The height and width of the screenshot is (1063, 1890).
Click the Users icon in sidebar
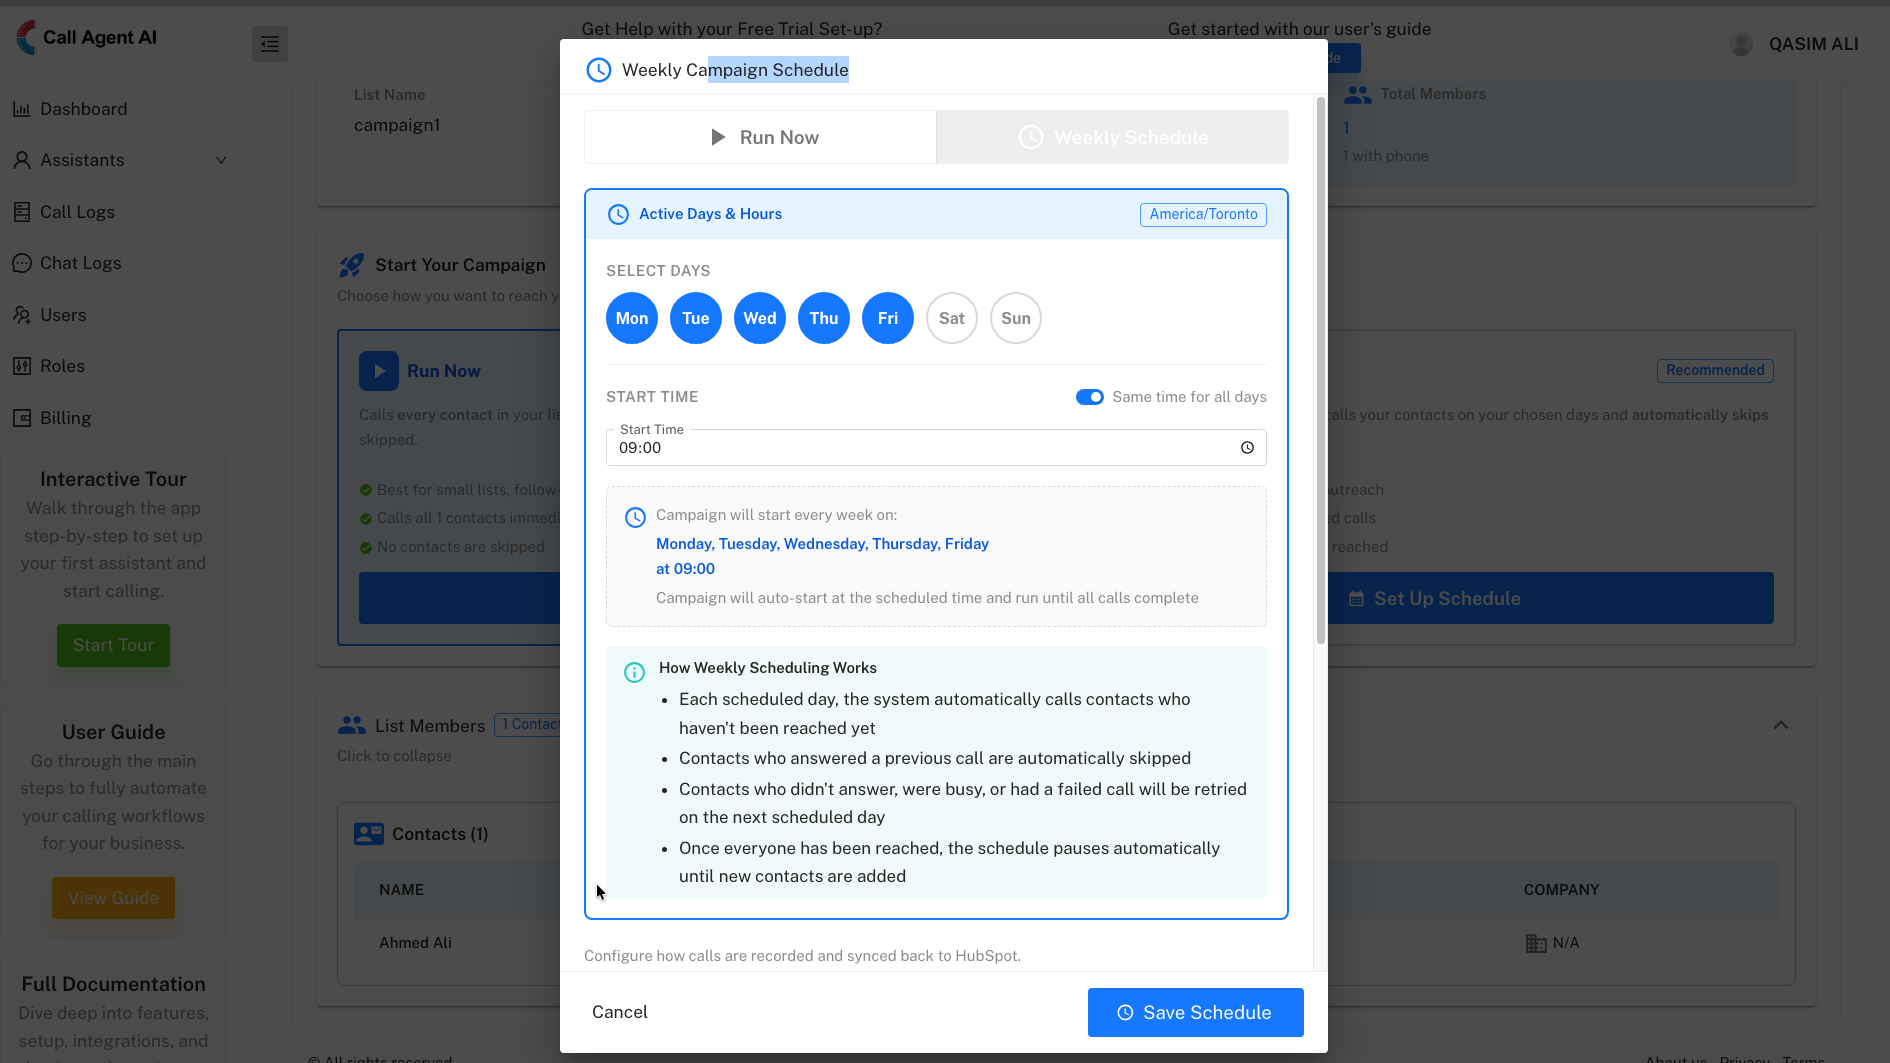pyautogui.click(x=21, y=315)
